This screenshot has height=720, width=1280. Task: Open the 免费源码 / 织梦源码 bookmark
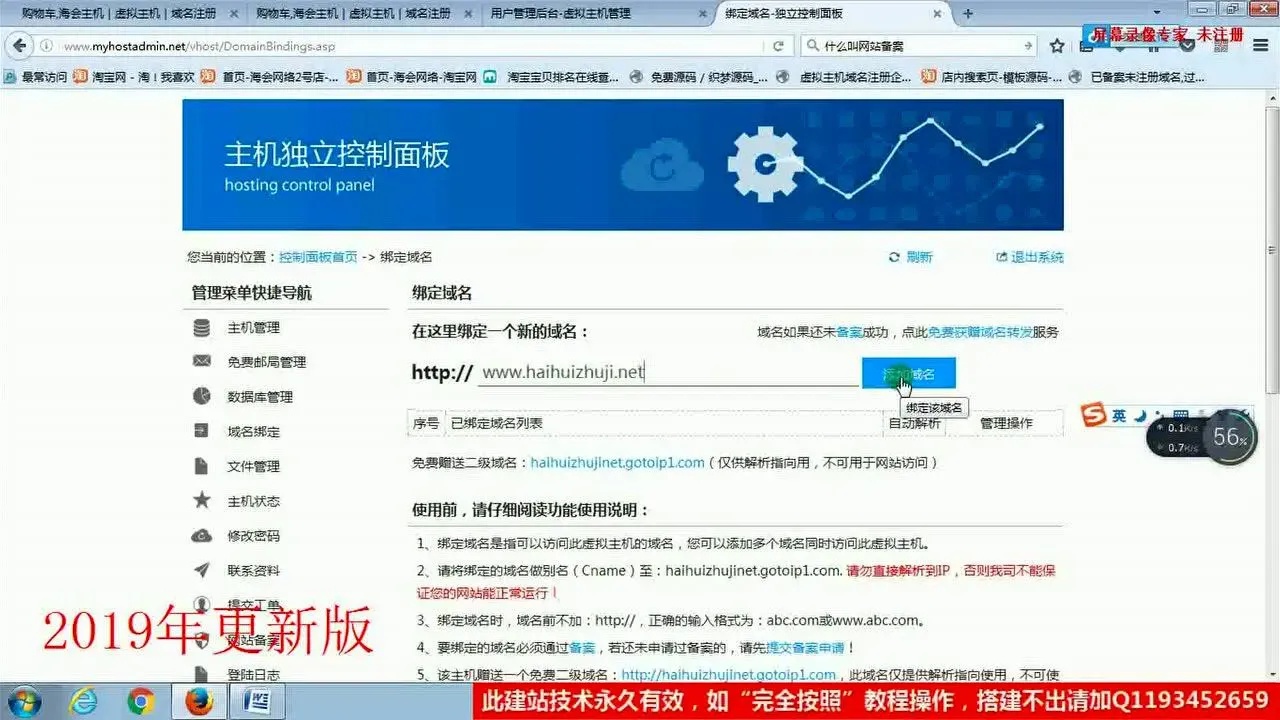pos(699,76)
